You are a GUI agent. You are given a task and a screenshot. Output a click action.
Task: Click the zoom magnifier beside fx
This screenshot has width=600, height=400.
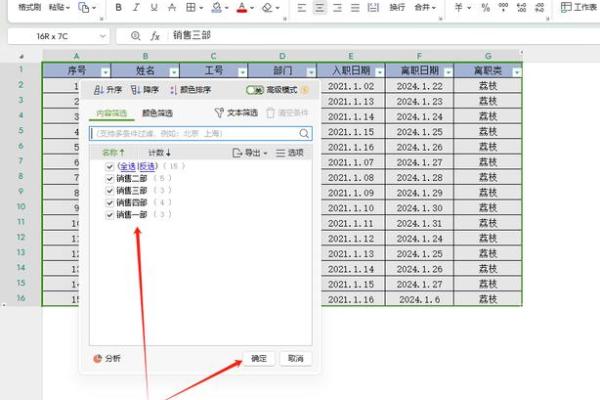click(135, 36)
